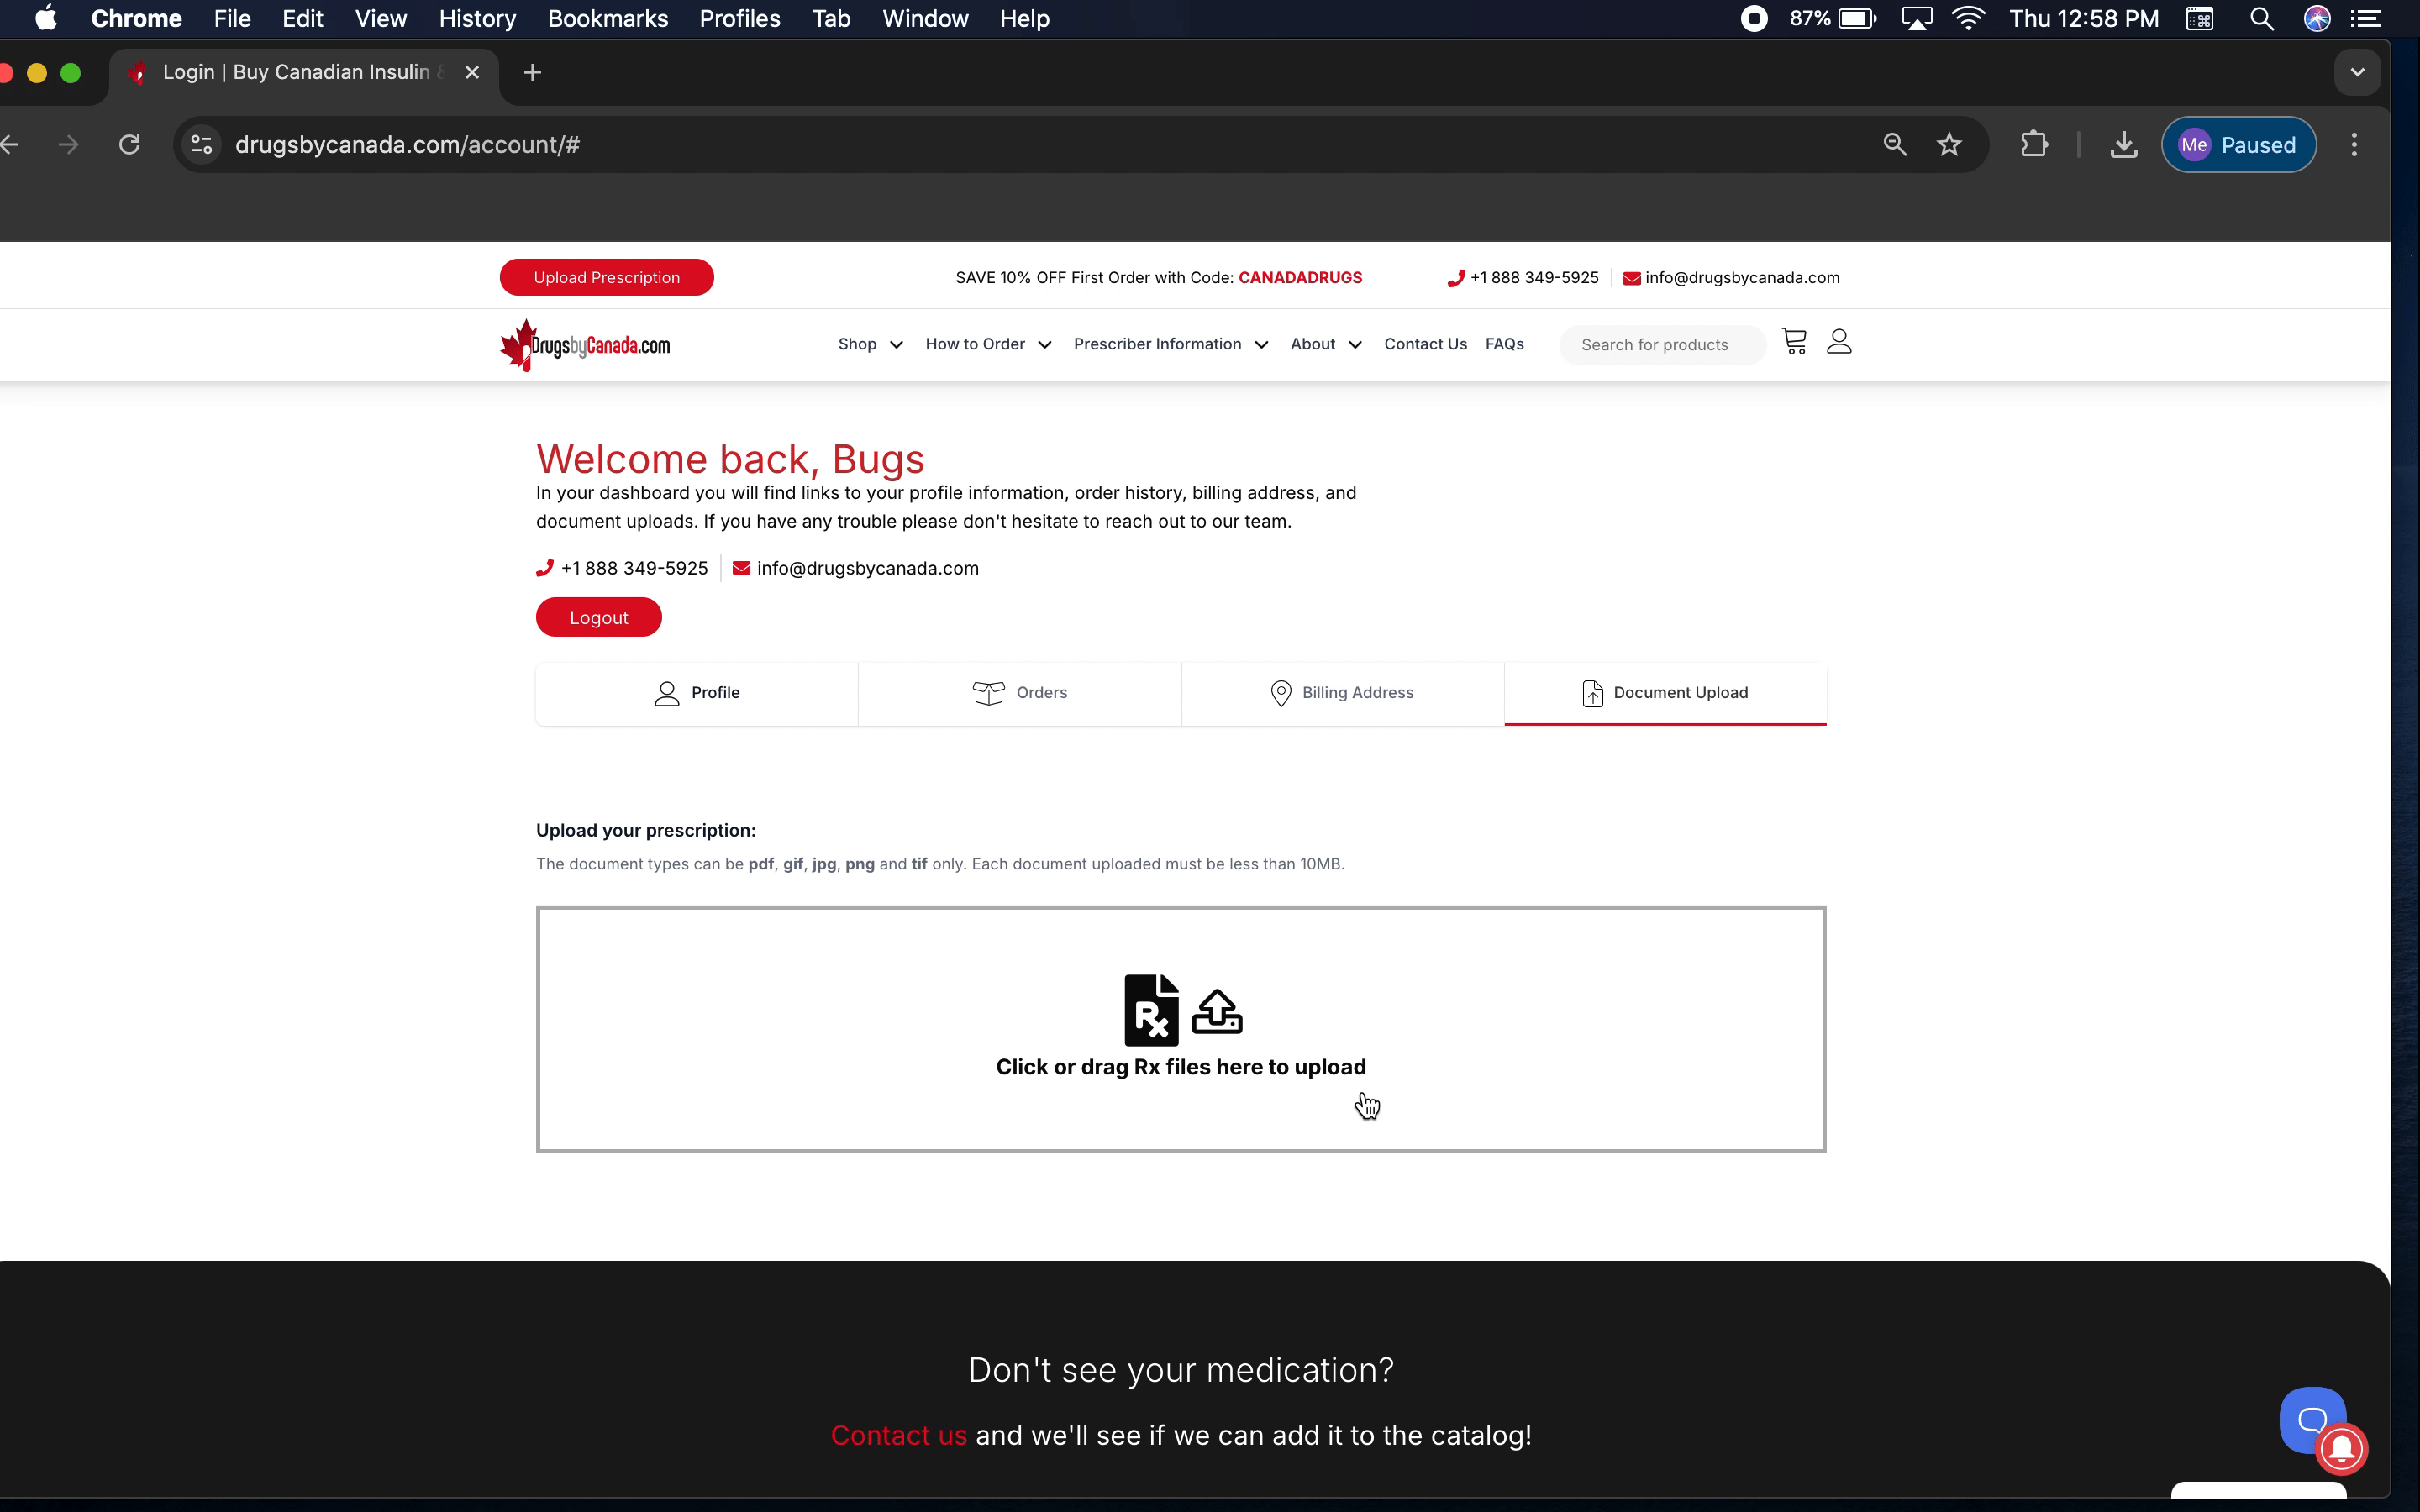Screen dimensions: 2420x1512
Task: Open the shopping cart icon
Action: (1794, 342)
